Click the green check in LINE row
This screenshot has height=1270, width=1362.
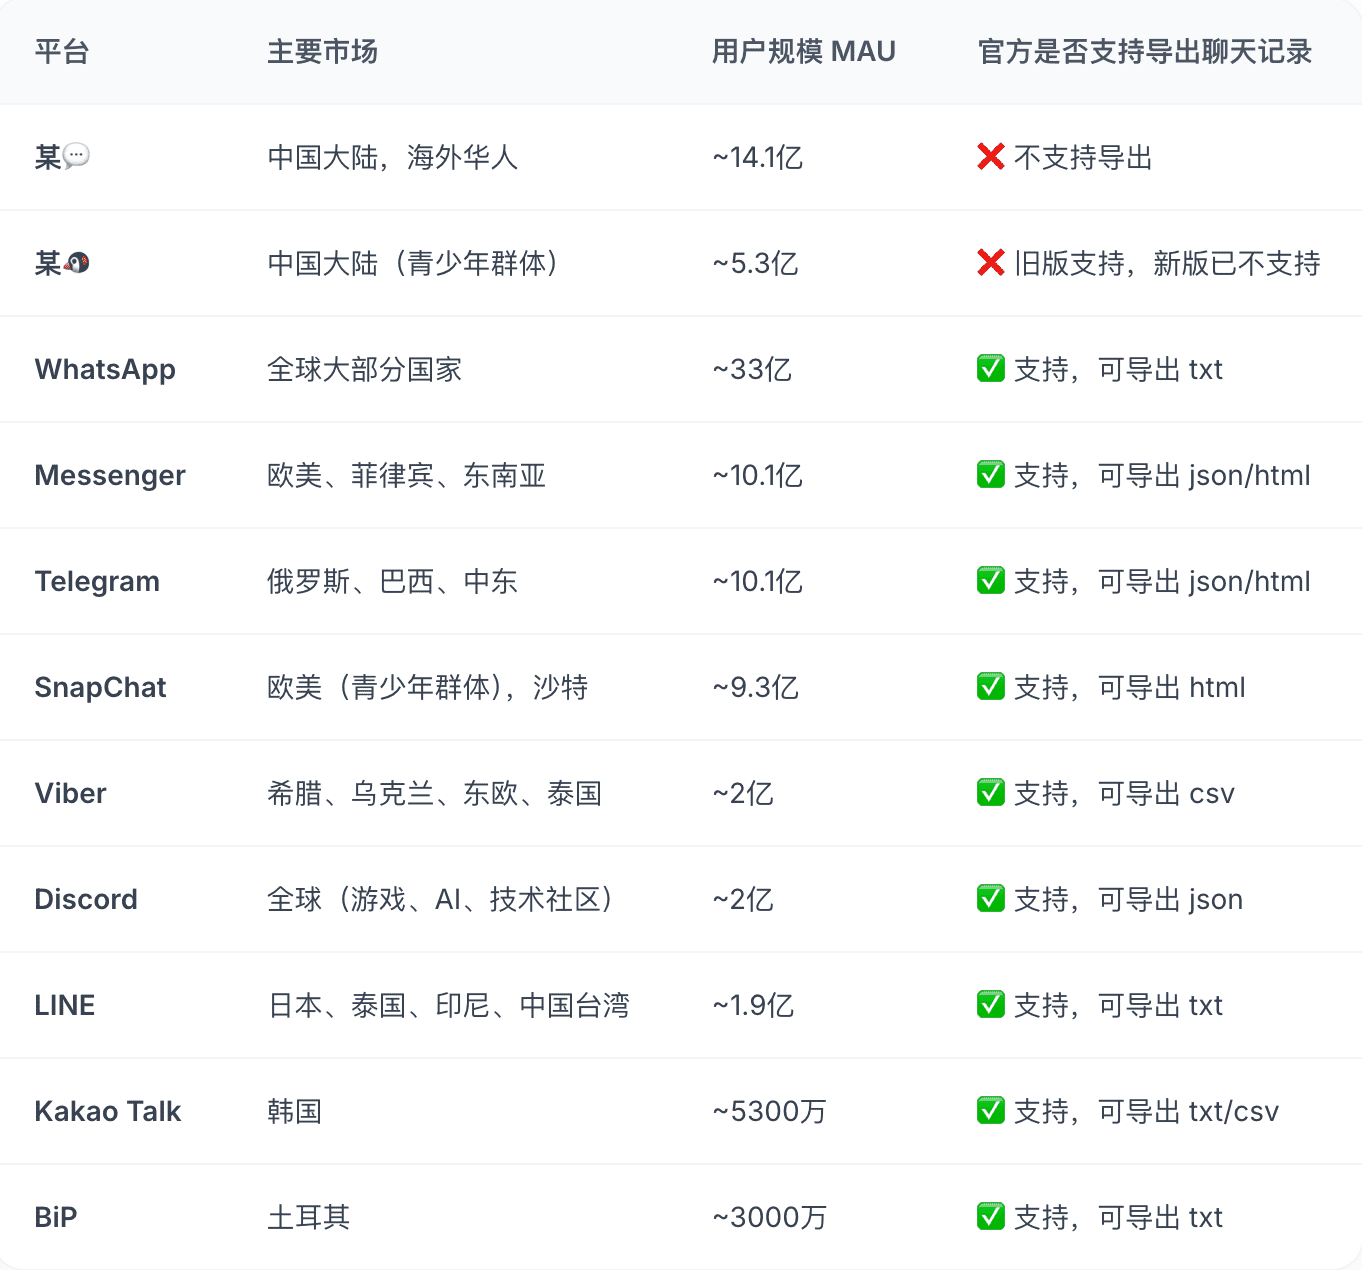(x=990, y=1005)
